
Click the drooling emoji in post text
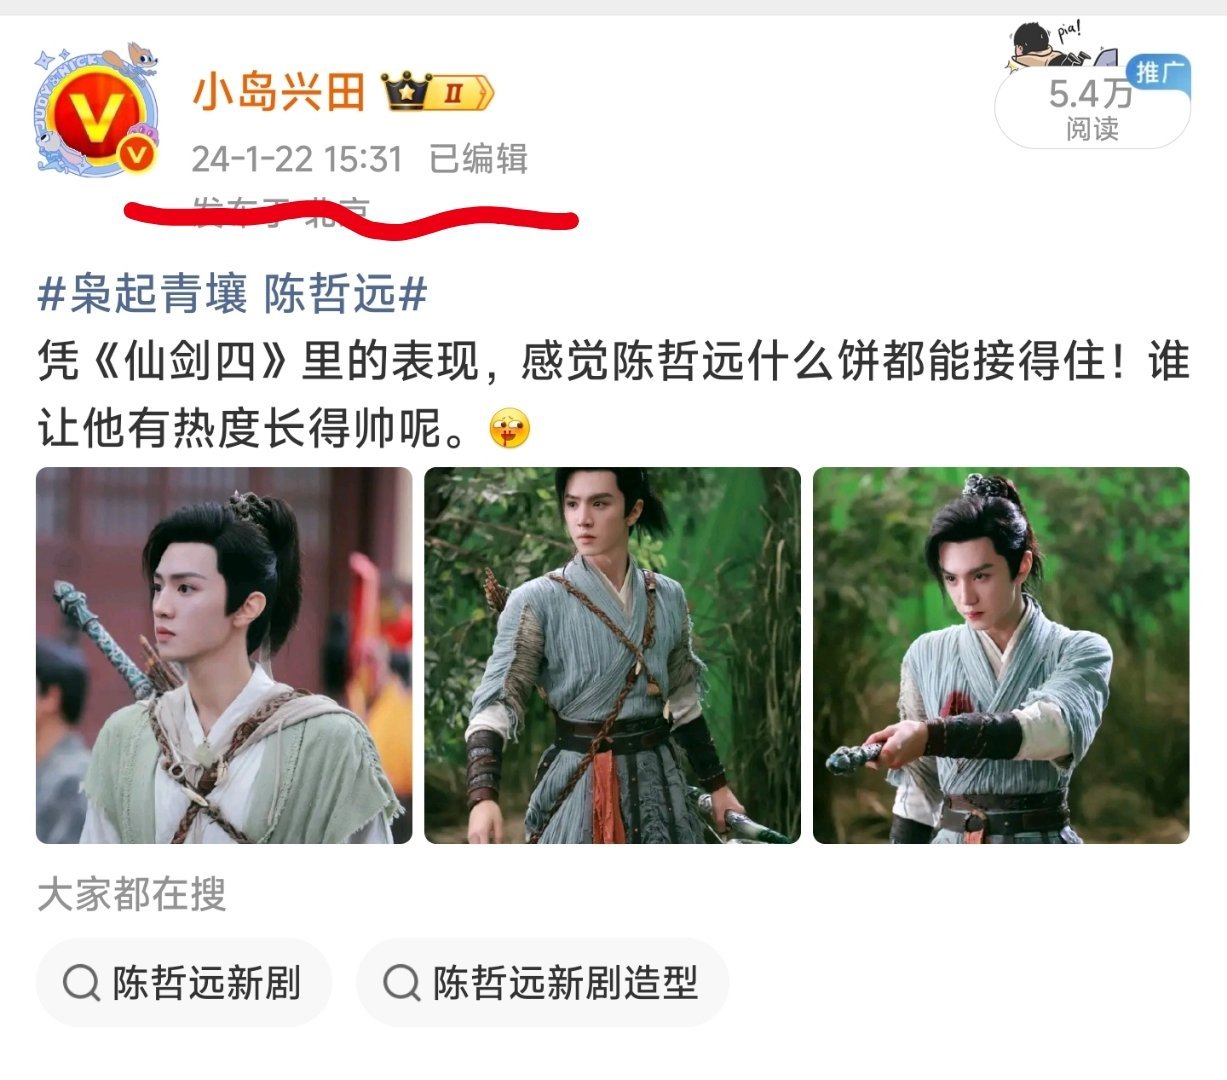pos(510,430)
